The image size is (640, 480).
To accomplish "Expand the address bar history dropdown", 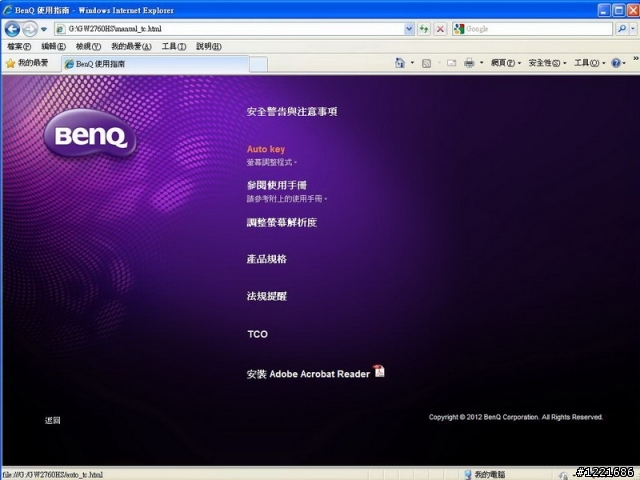I will [409, 29].
